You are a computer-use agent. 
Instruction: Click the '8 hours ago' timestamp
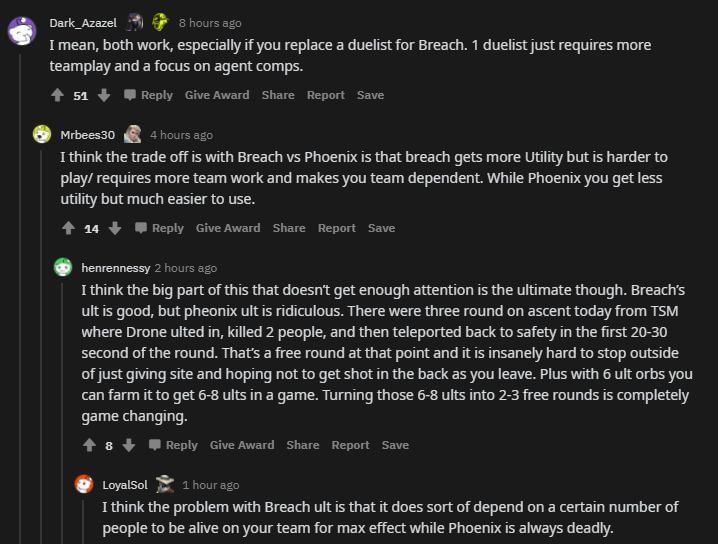coord(209,22)
